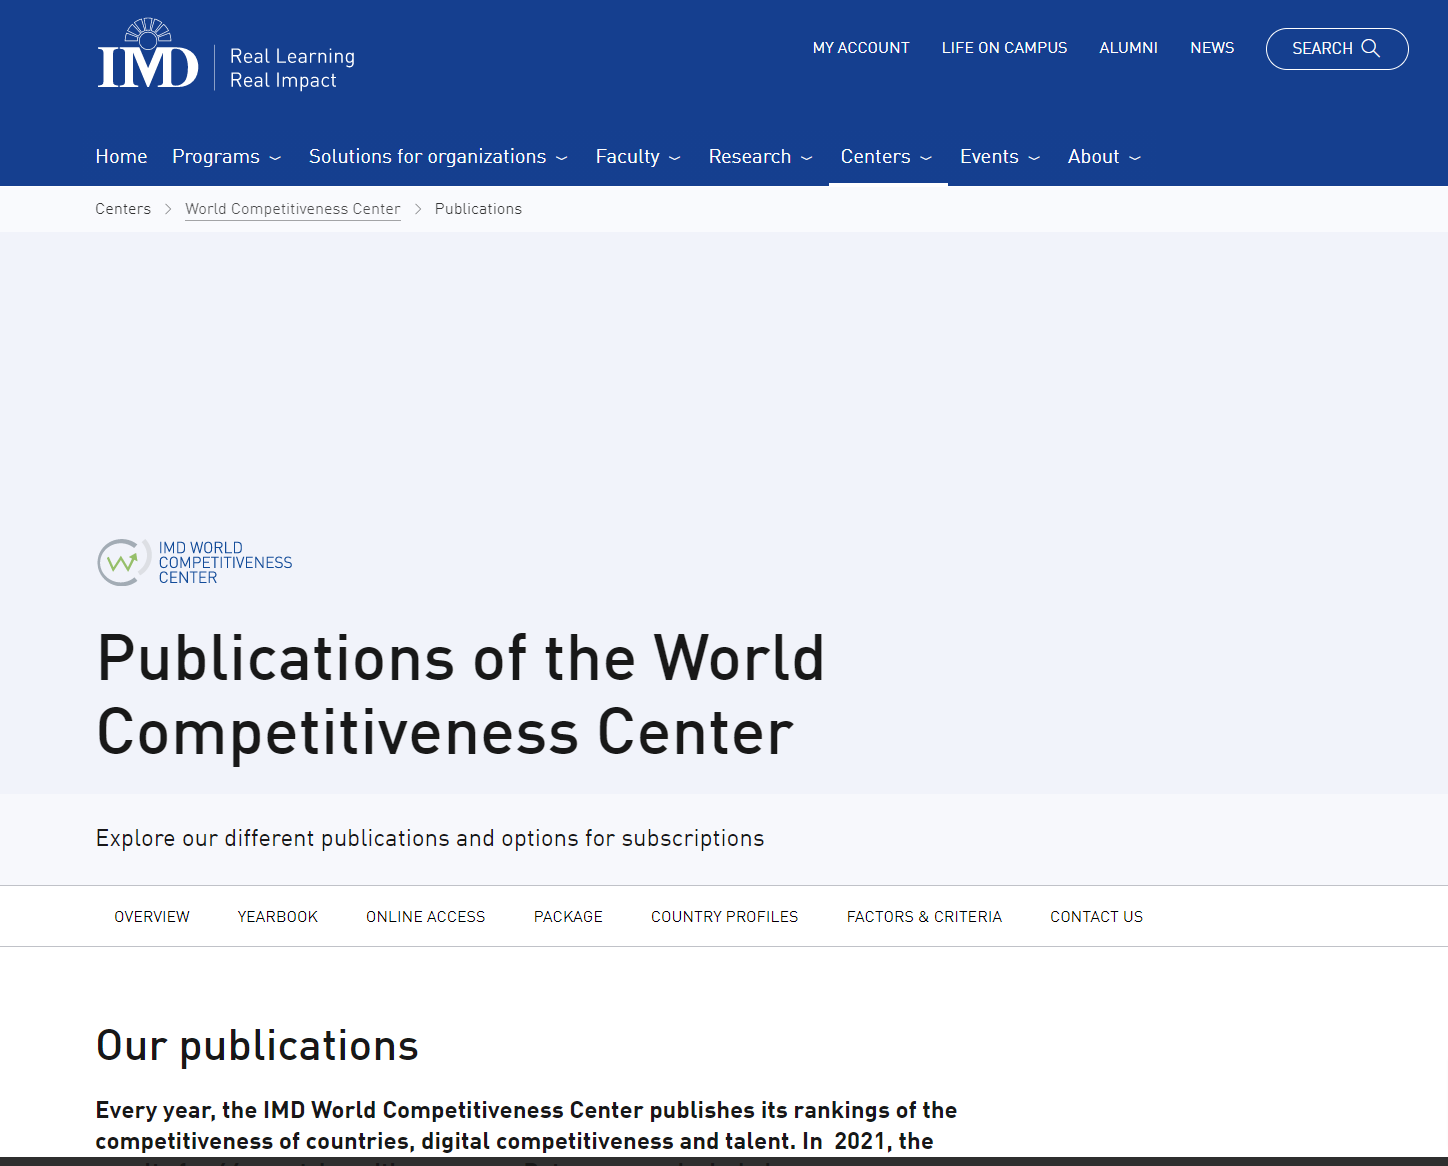Viewport: 1448px width, 1166px height.
Task: Visit the LIFE ON CAMPUS link
Action: click(1004, 48)
